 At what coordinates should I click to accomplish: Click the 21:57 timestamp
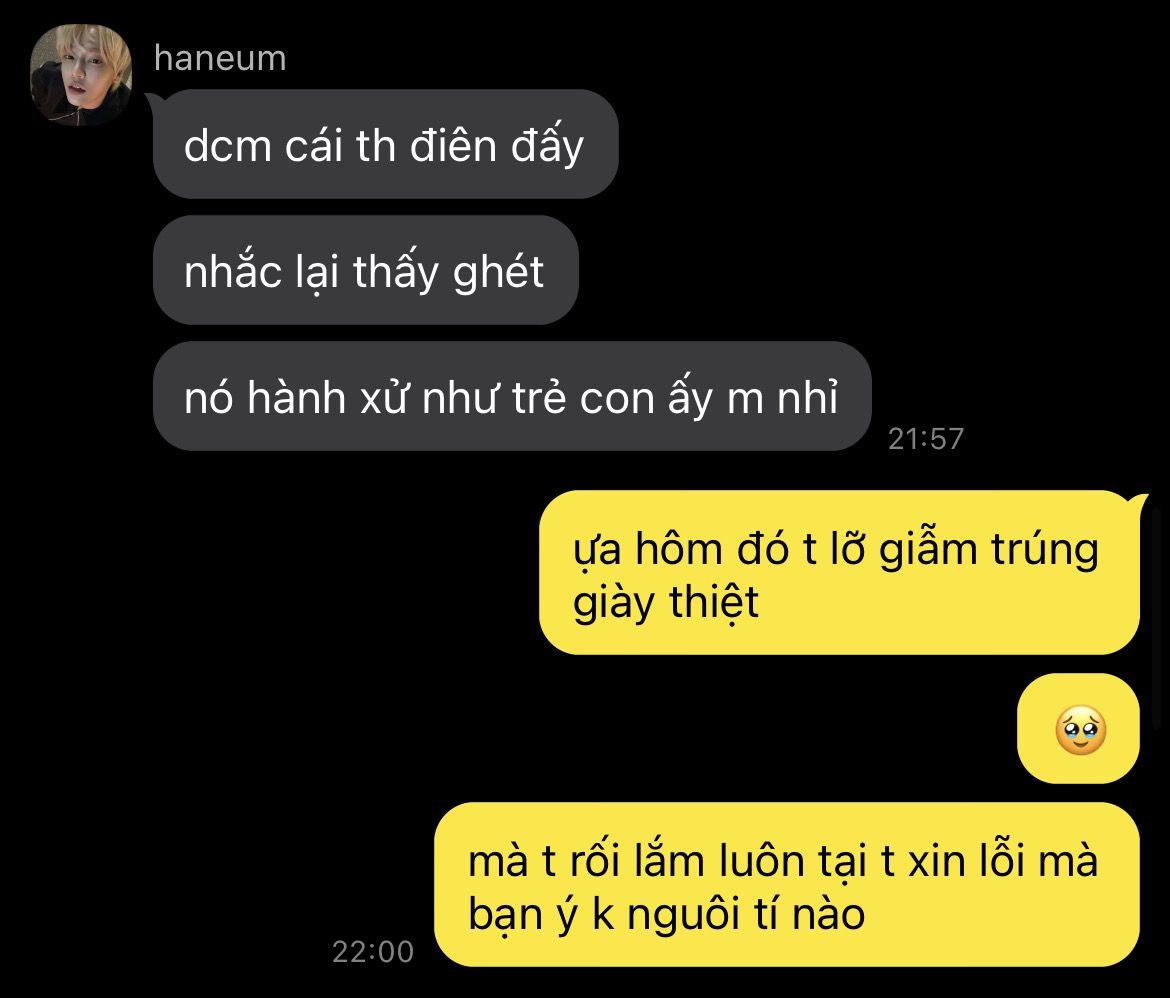coord(925,439)
